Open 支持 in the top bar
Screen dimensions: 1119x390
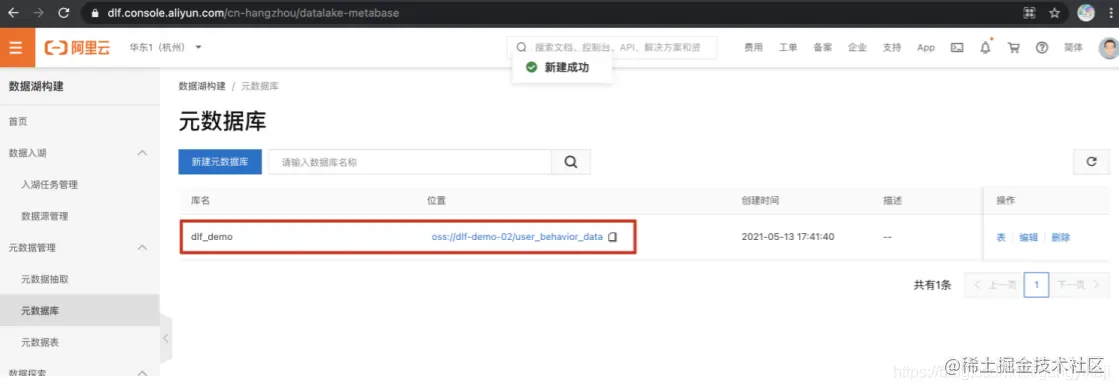click(x=891, y=48)
